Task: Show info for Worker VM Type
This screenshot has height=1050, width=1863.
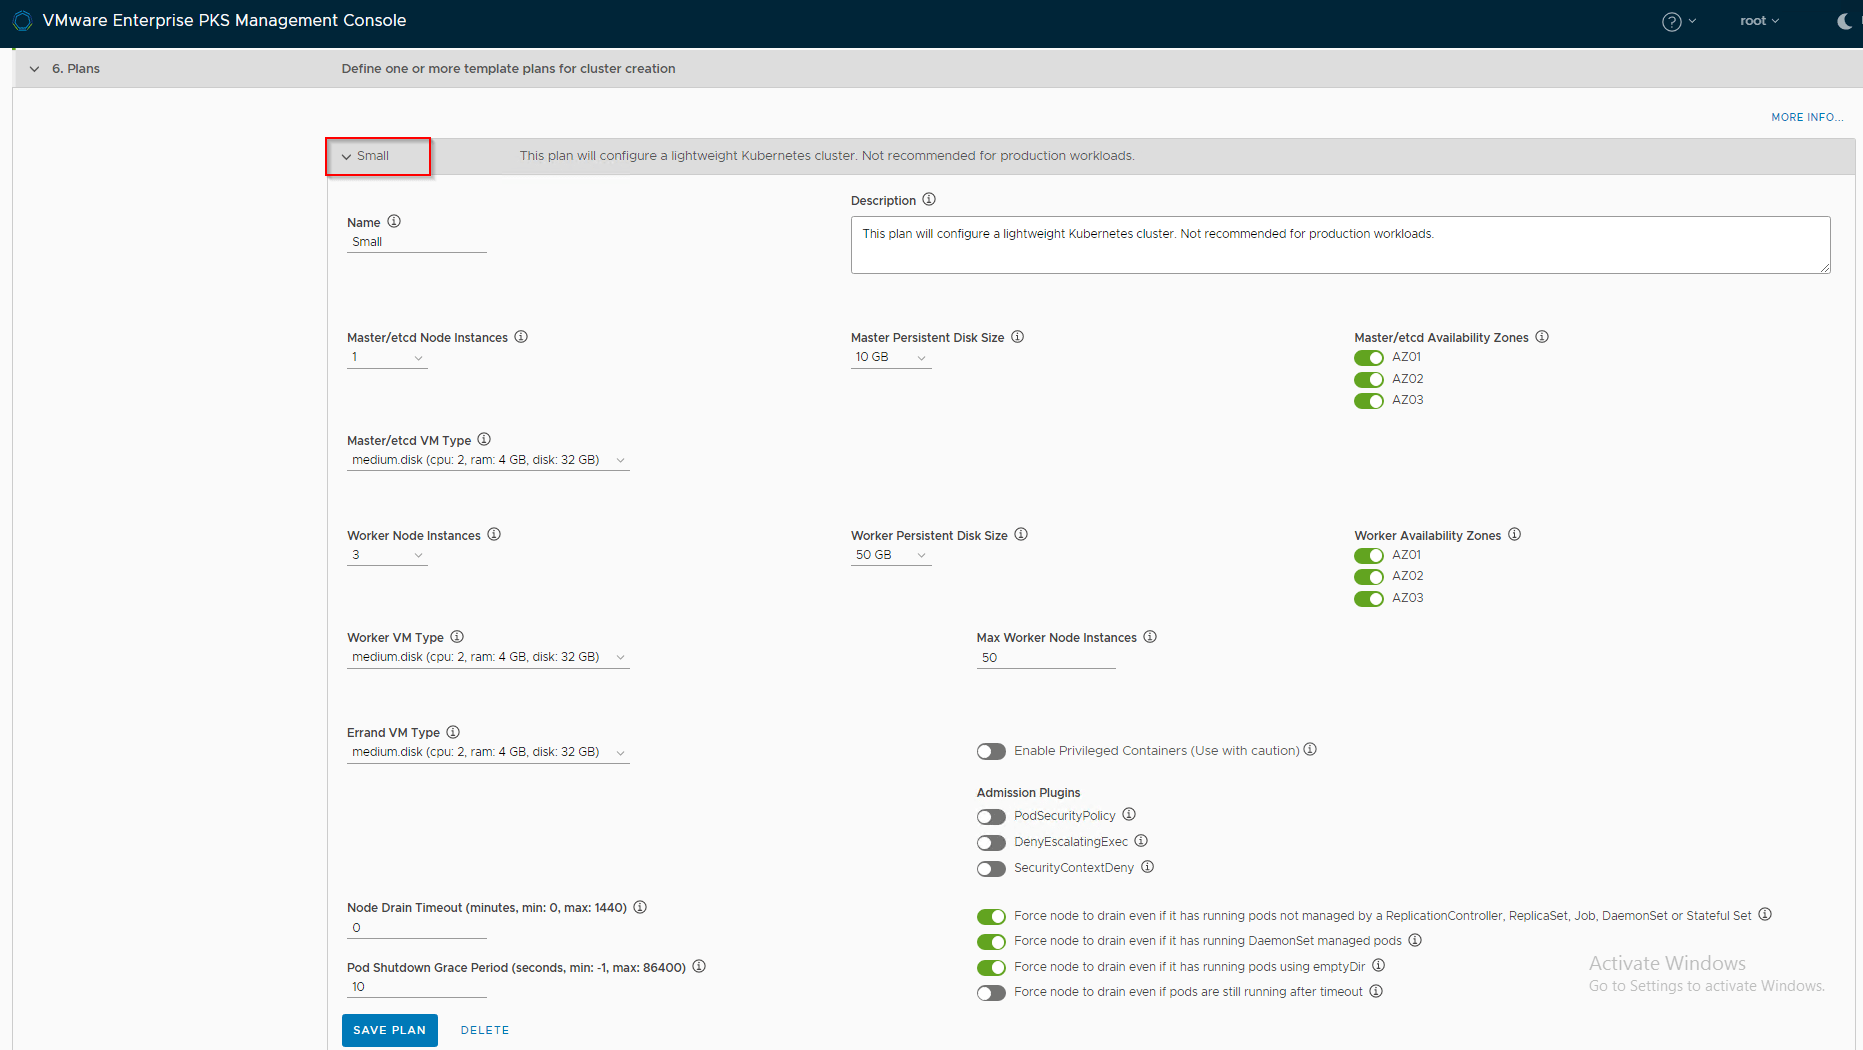Action: (457, 636)
